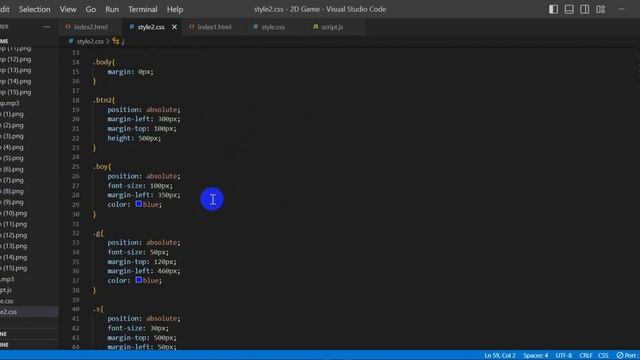Screen dimensions: 640x360
Task: Click the style2.css breadcrumb
Action: coord(90,41)
